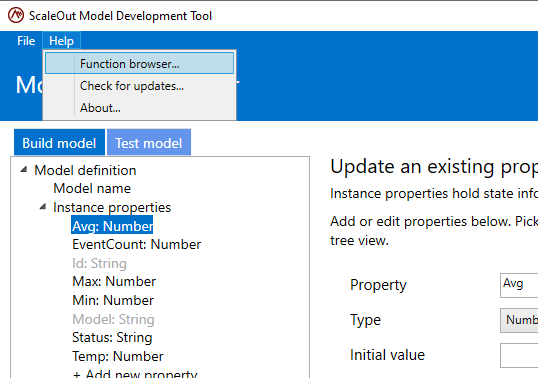
Task: Open the About... dialog entry
Action: (x=140, y=108)
